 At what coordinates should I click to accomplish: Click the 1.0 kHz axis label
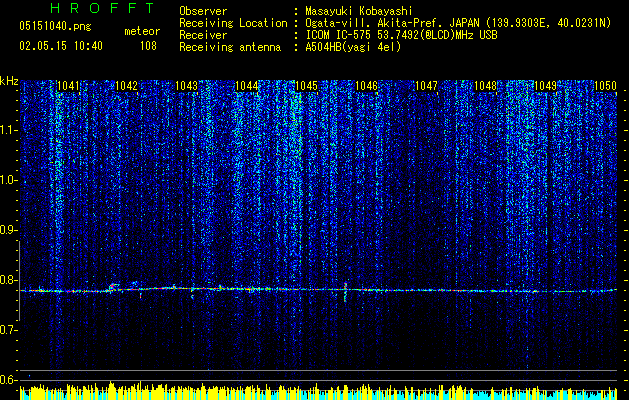[x=8, y=180]
